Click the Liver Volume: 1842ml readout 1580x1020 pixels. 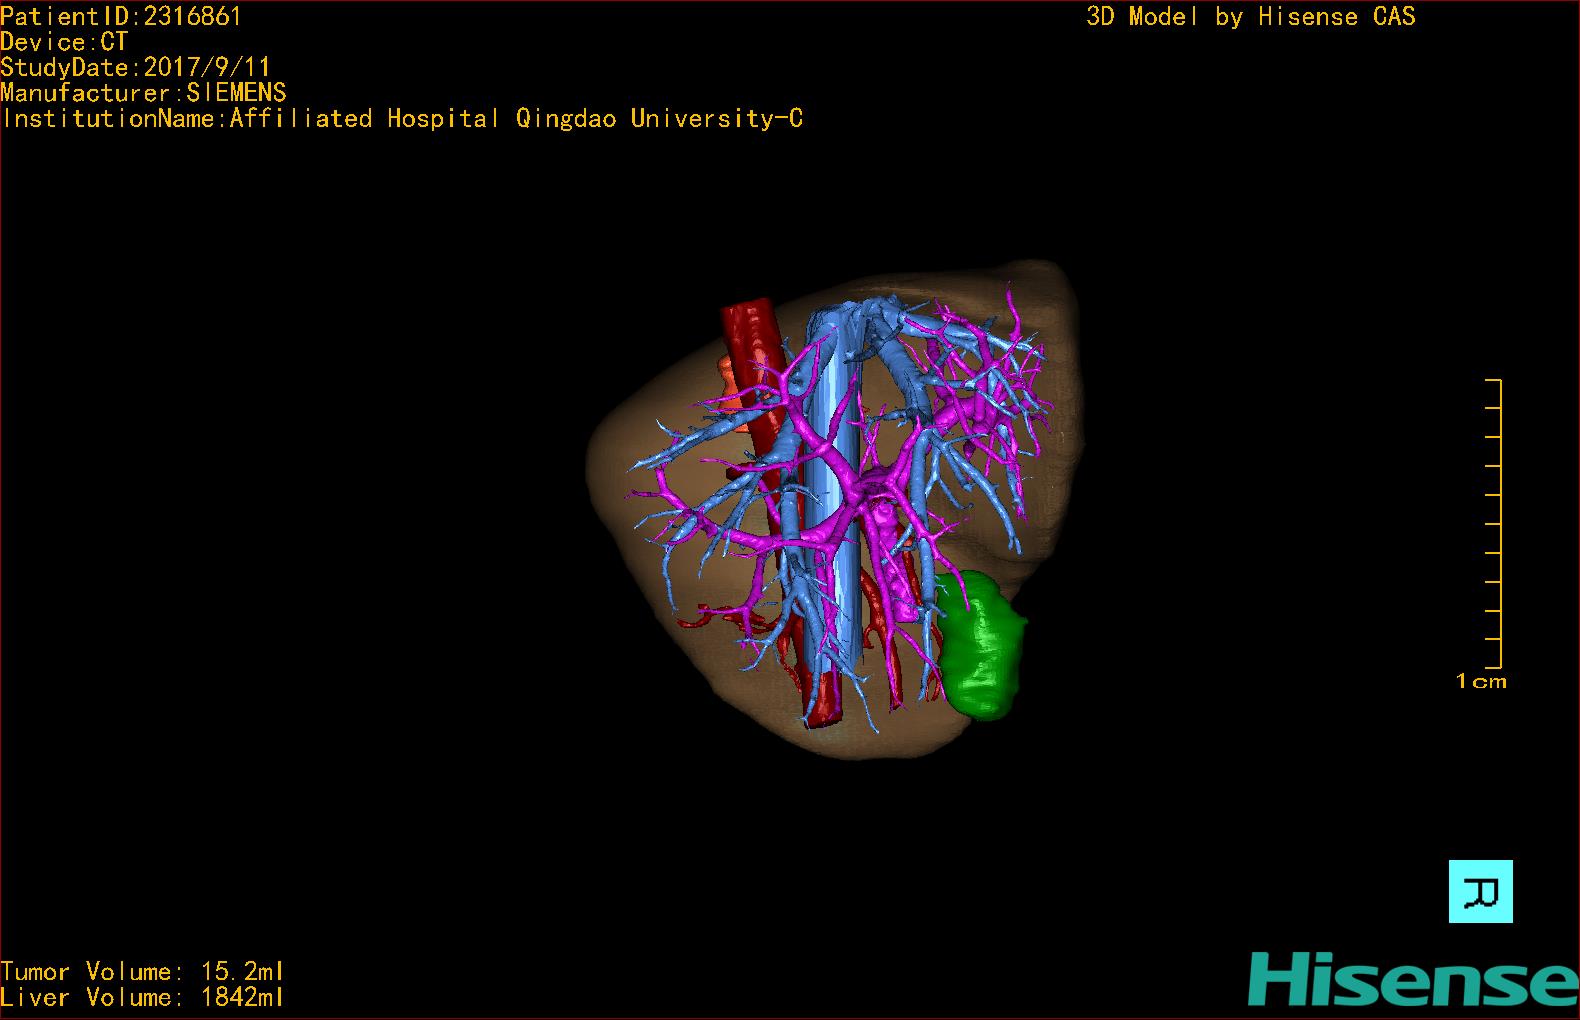coord(142,997)
